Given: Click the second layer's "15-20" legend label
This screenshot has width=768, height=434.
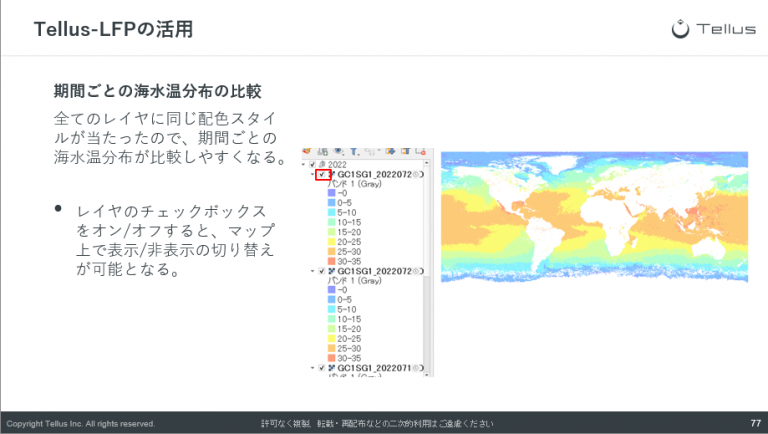Looking at the screenshot, I should 349,329.
